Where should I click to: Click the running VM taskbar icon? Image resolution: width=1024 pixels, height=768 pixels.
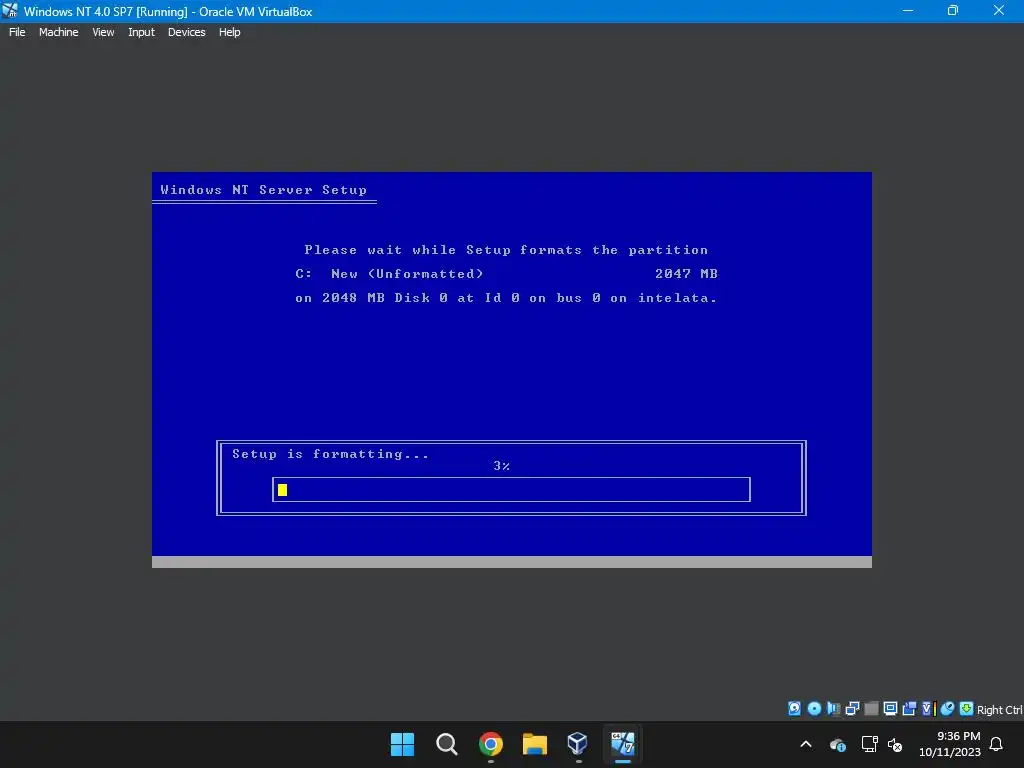[623, 744]
